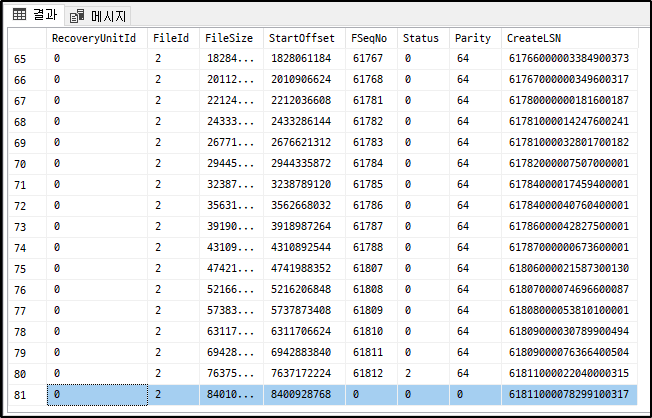Click StartOffset cell 2944335872
The height and width of the screenshot is (418, 652).
304,163
